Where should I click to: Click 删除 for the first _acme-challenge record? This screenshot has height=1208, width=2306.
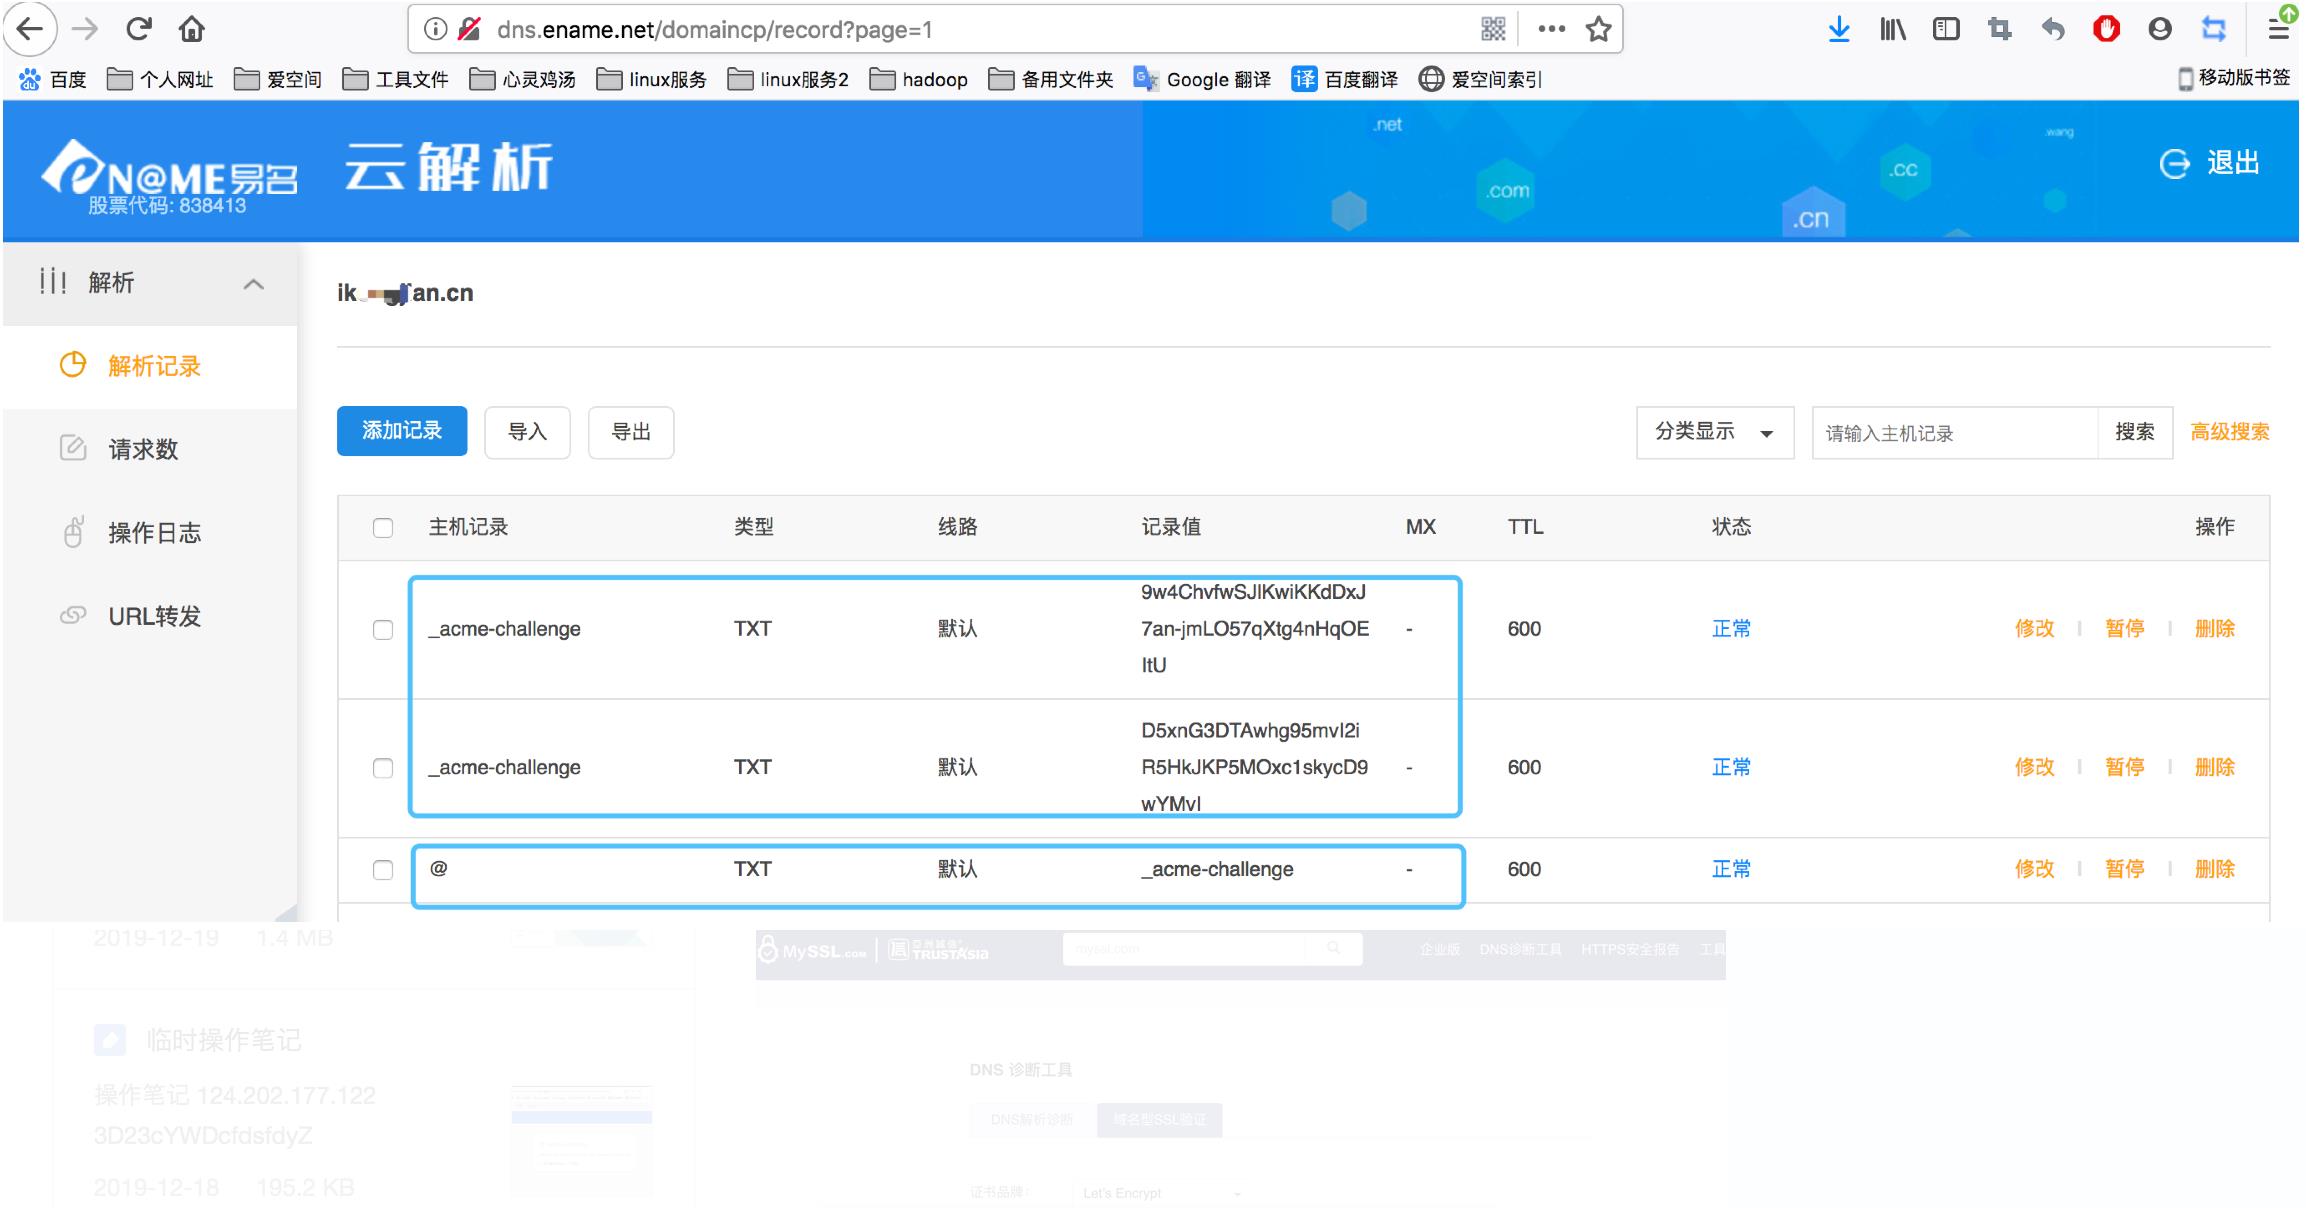tap(2214, 629)
